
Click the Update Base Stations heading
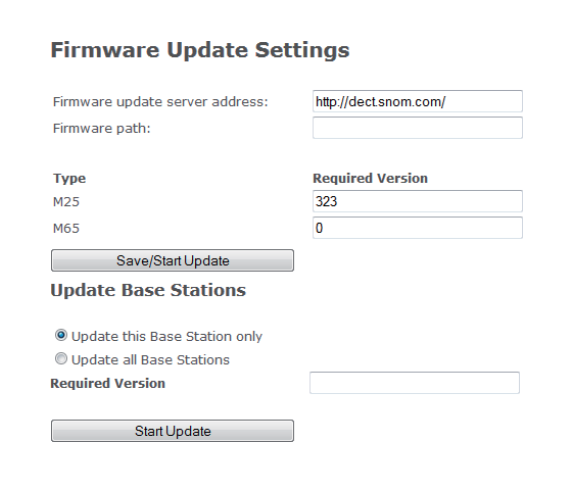[148, 290]
